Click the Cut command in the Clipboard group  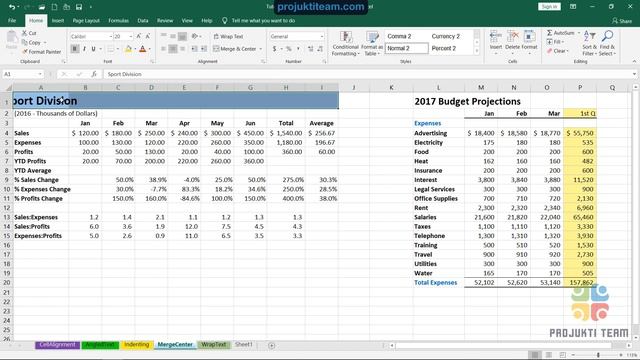pyautogui.click(x=29, y=33)
